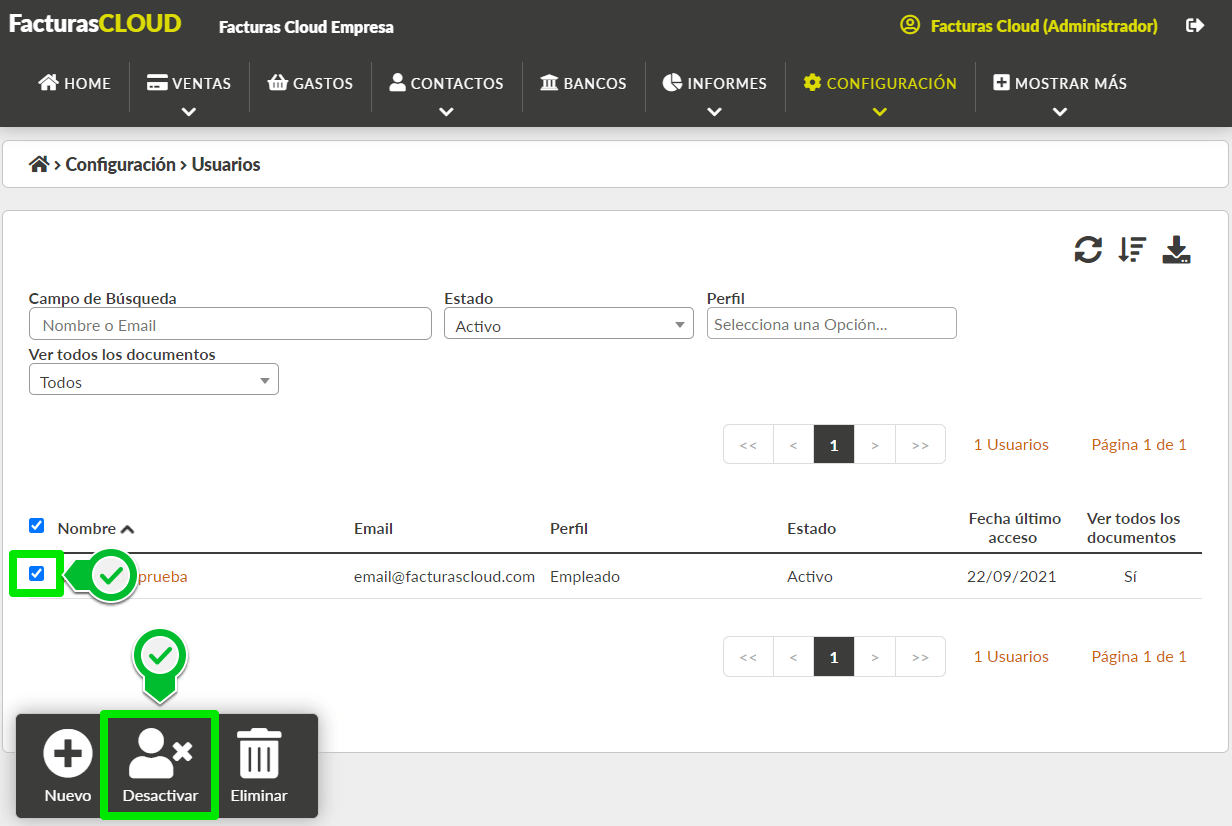This screenshot has height=826, width=1232.
Task: Uncheck the select-all checkbox in header
Action: (x=37, y=526)
